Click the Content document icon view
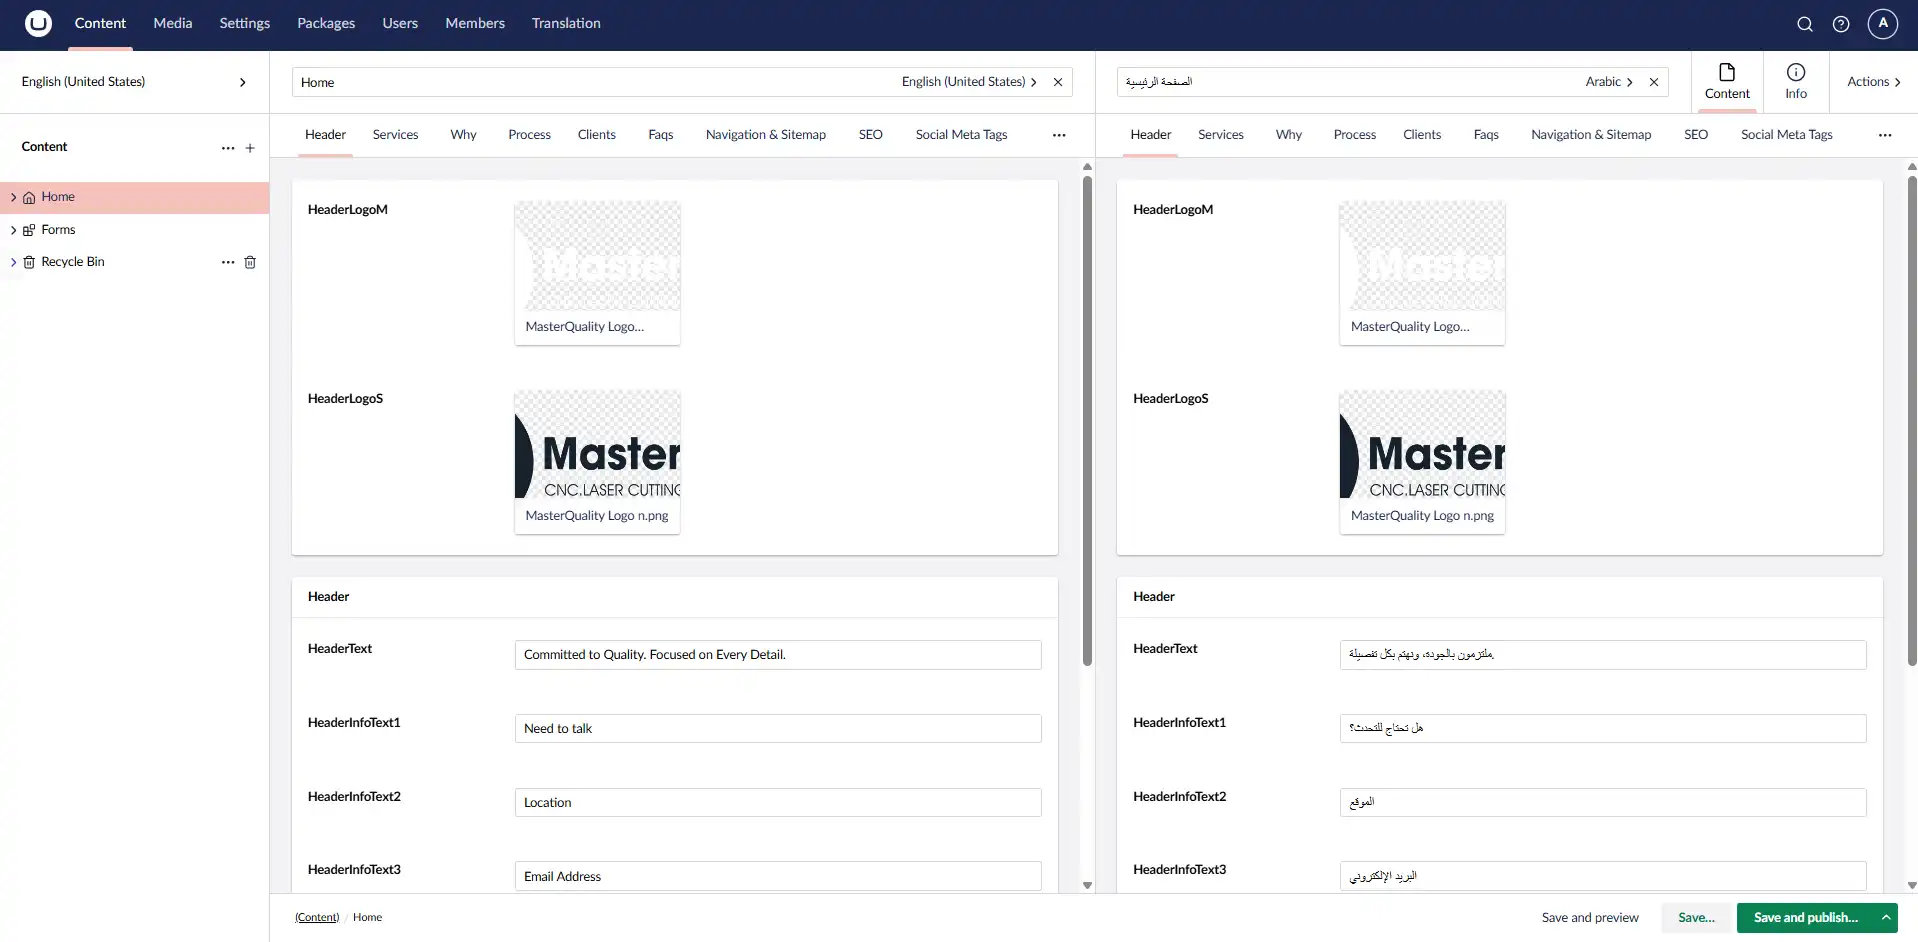Screen dimensions: 1918x942 [x=1727, y=82]
